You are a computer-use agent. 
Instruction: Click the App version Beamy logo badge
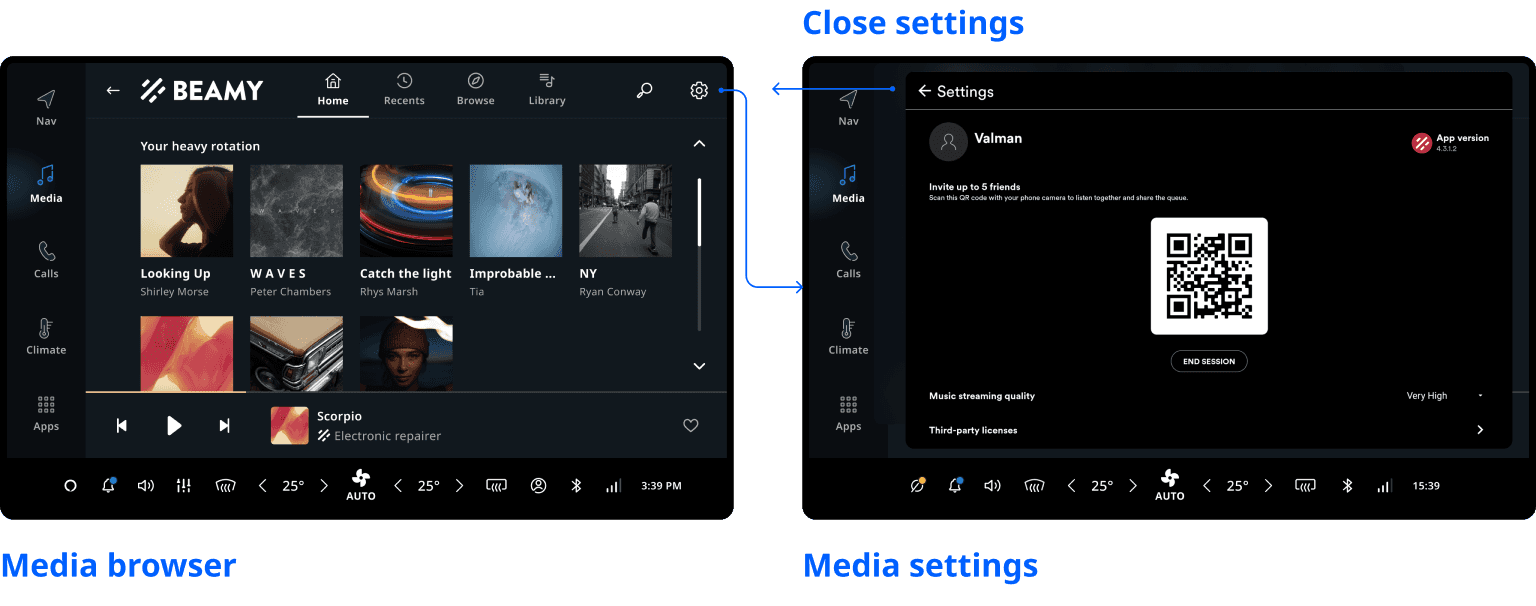click(1421, 144)
